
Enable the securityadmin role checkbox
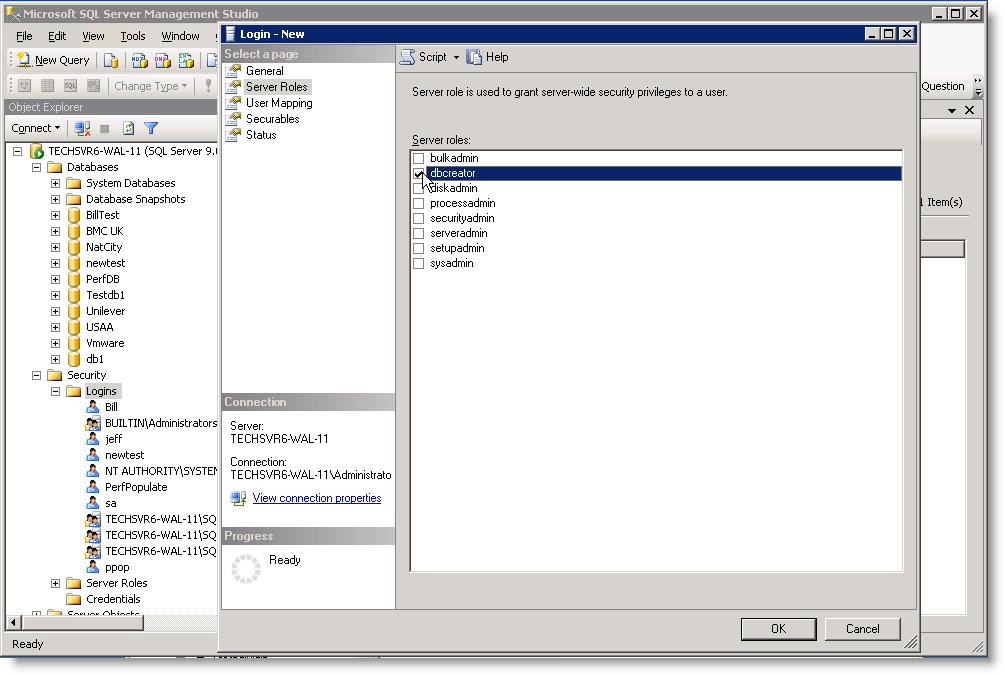click(419, 218)
